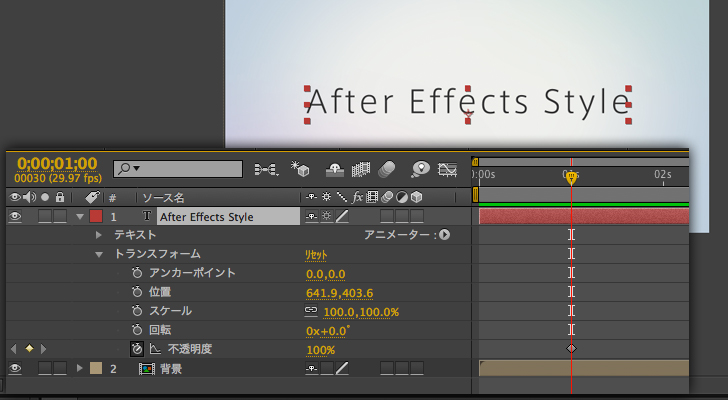Screen dimensions: 728x400
Task: Toggle Shy switch on After Effects Style layer
Action: 312,216
